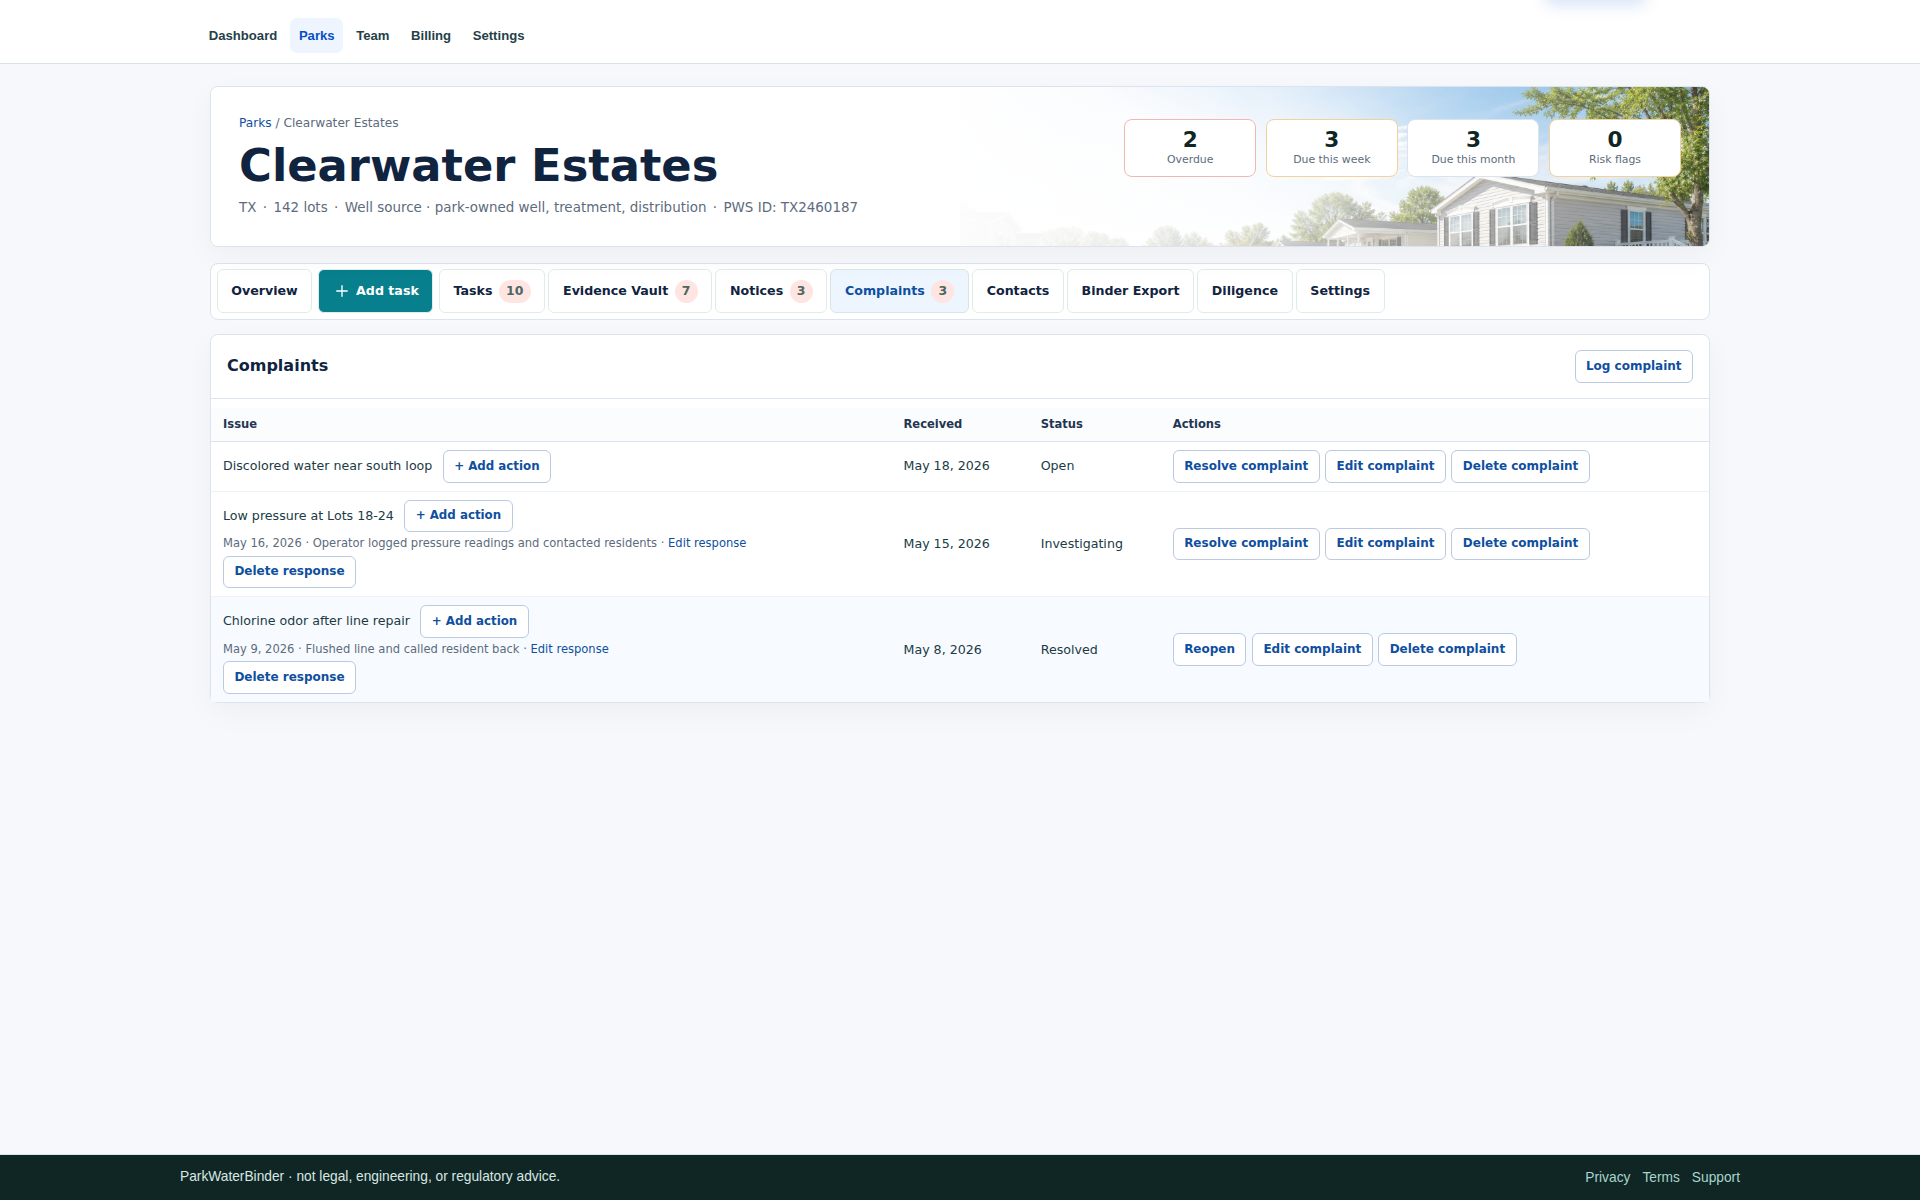Screen dimensions: 1920x1200
Task: Go to the Team page
Action: coord(372,36)
